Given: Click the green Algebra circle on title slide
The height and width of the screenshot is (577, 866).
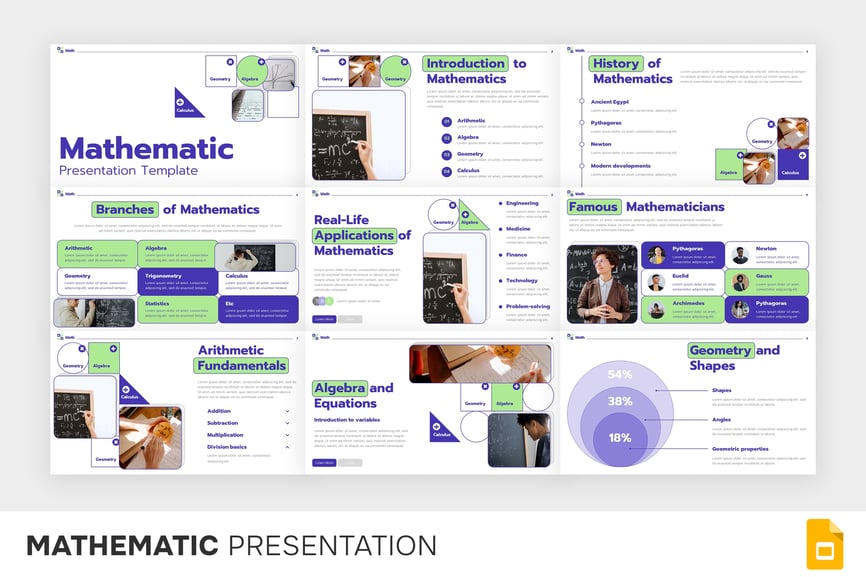Looking at the screenshot, I should (253, 72).
